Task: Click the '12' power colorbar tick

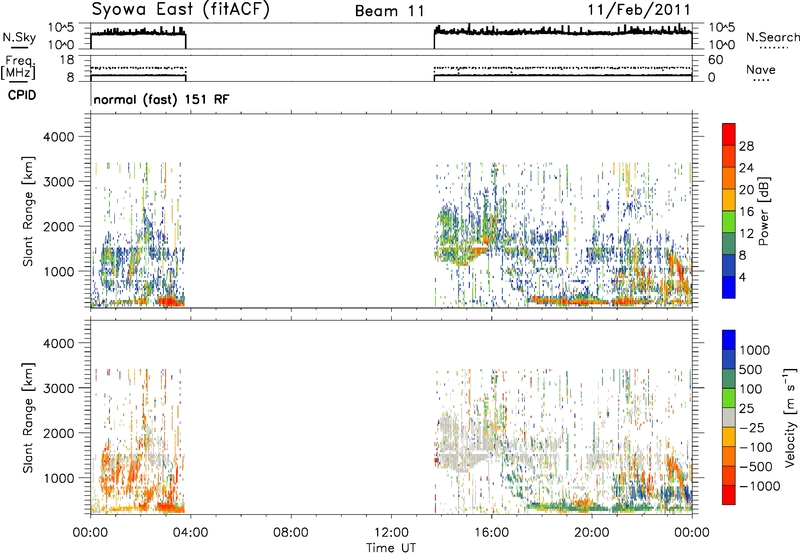Action: pos(746,233)
